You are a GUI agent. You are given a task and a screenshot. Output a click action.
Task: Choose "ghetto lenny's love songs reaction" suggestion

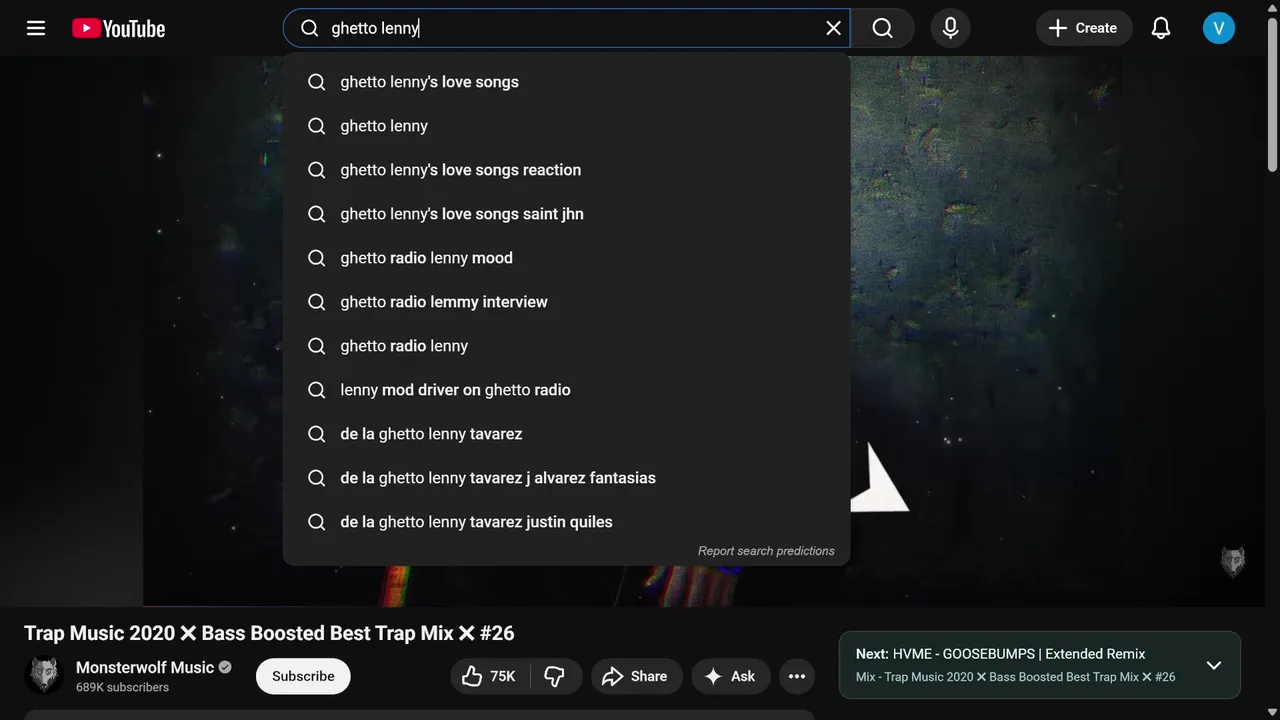(566, 170)
